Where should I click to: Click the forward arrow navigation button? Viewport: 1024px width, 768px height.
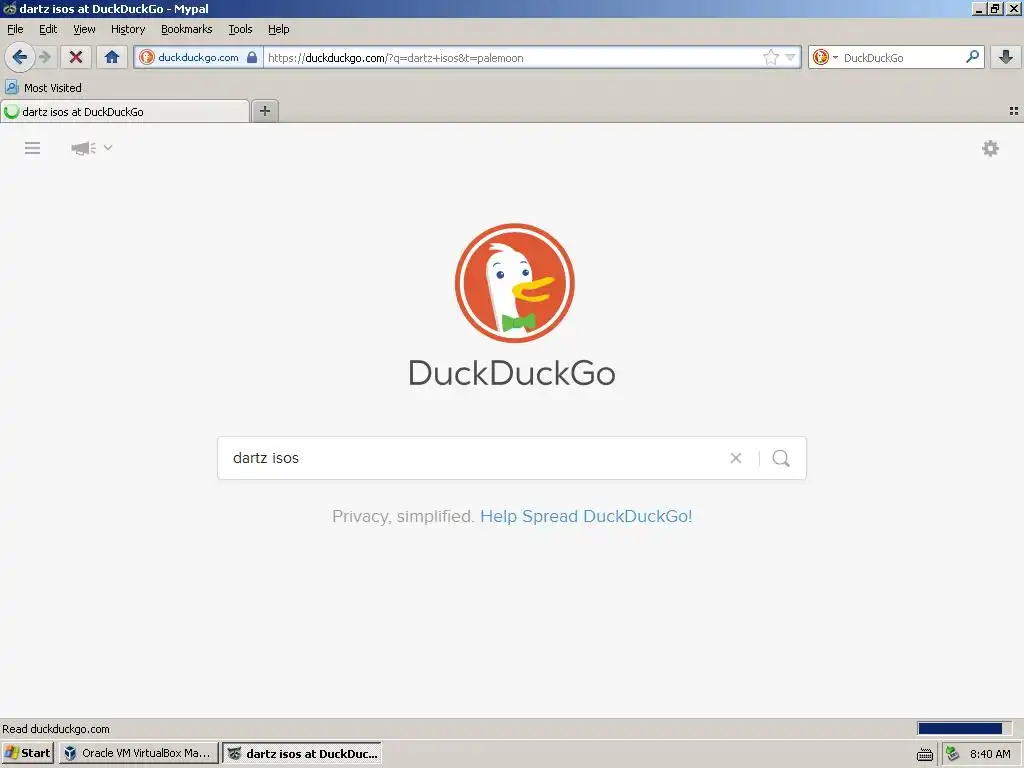(x=45, y=57)
